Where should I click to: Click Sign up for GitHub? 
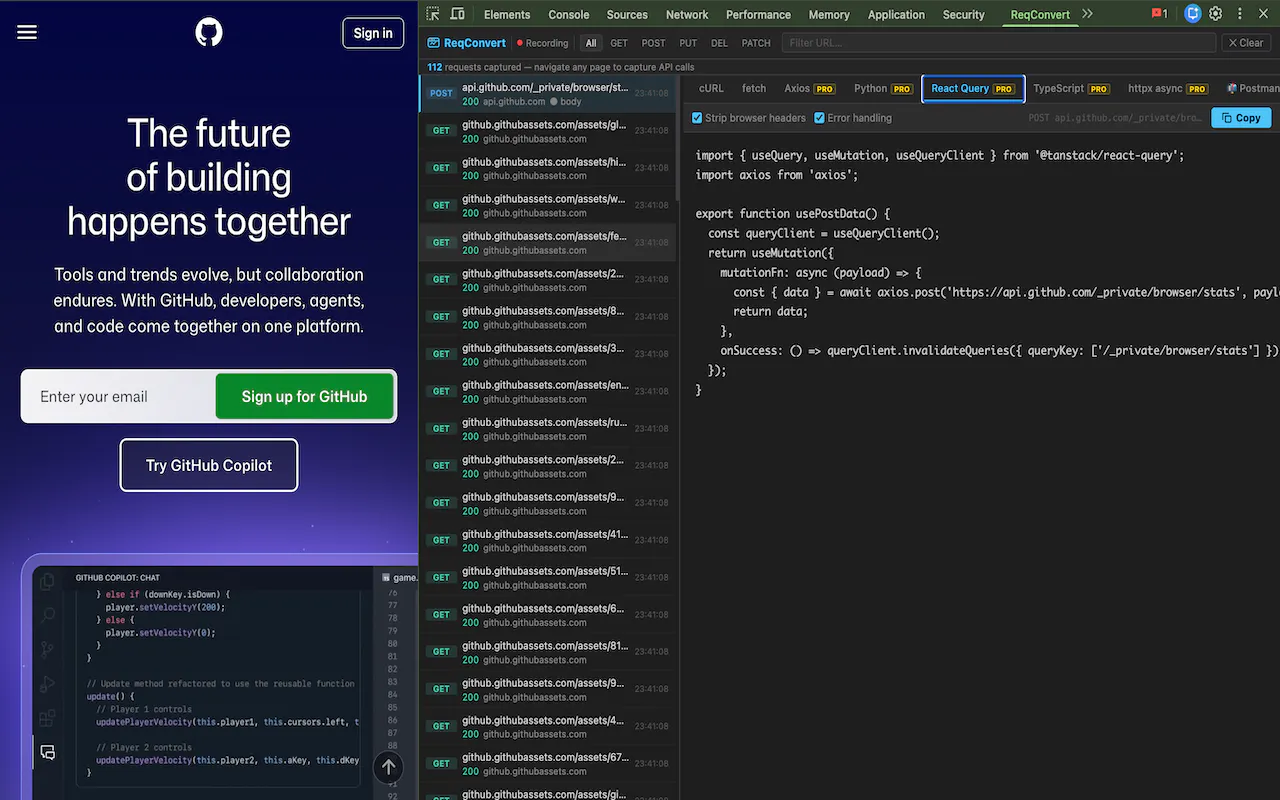(x=304, y=396)
